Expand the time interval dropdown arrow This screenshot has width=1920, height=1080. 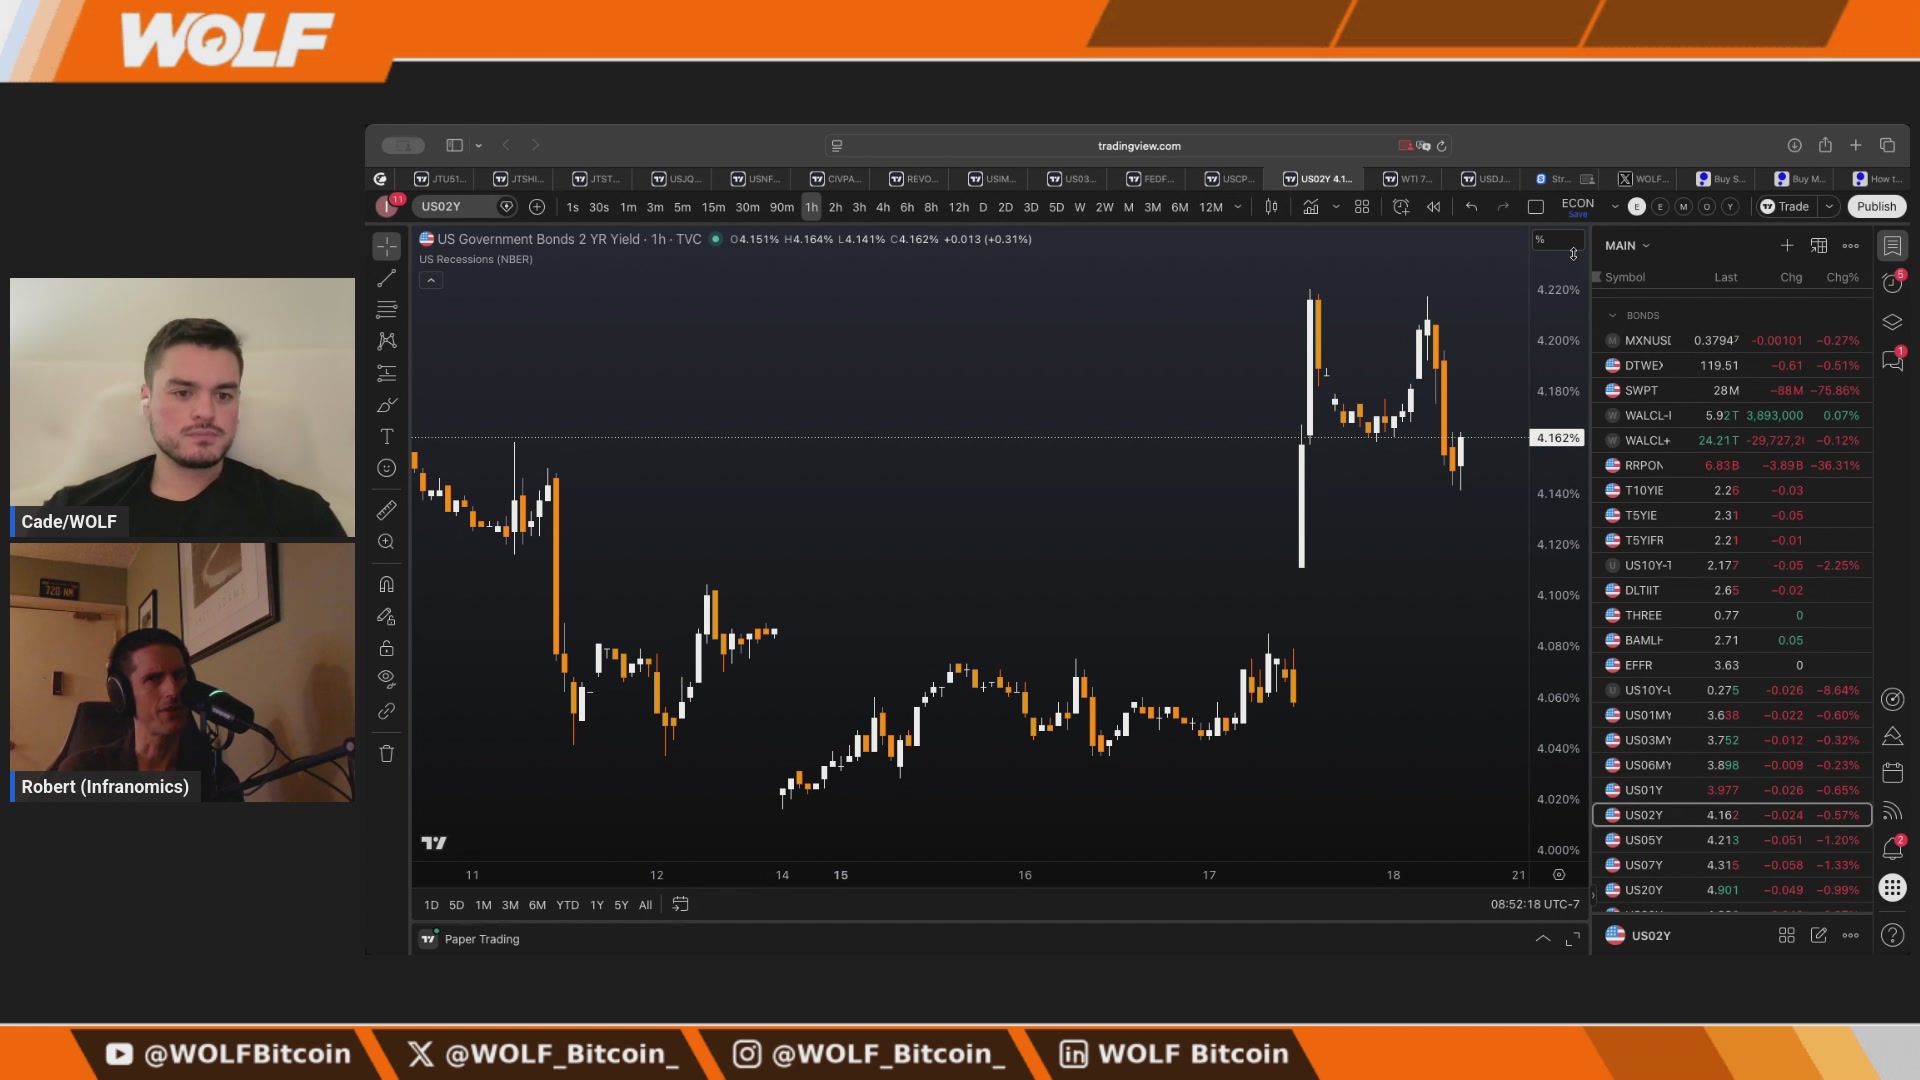pyautogui.click(x=1238, y=207)
